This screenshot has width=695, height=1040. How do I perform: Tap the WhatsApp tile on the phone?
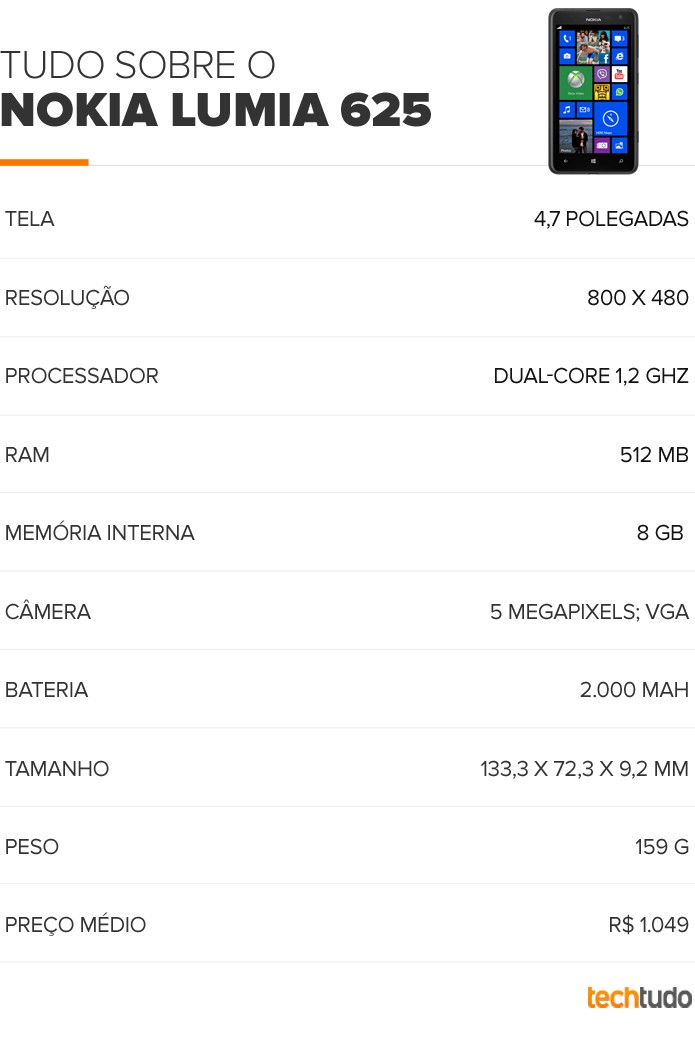[x=619, y=92]
